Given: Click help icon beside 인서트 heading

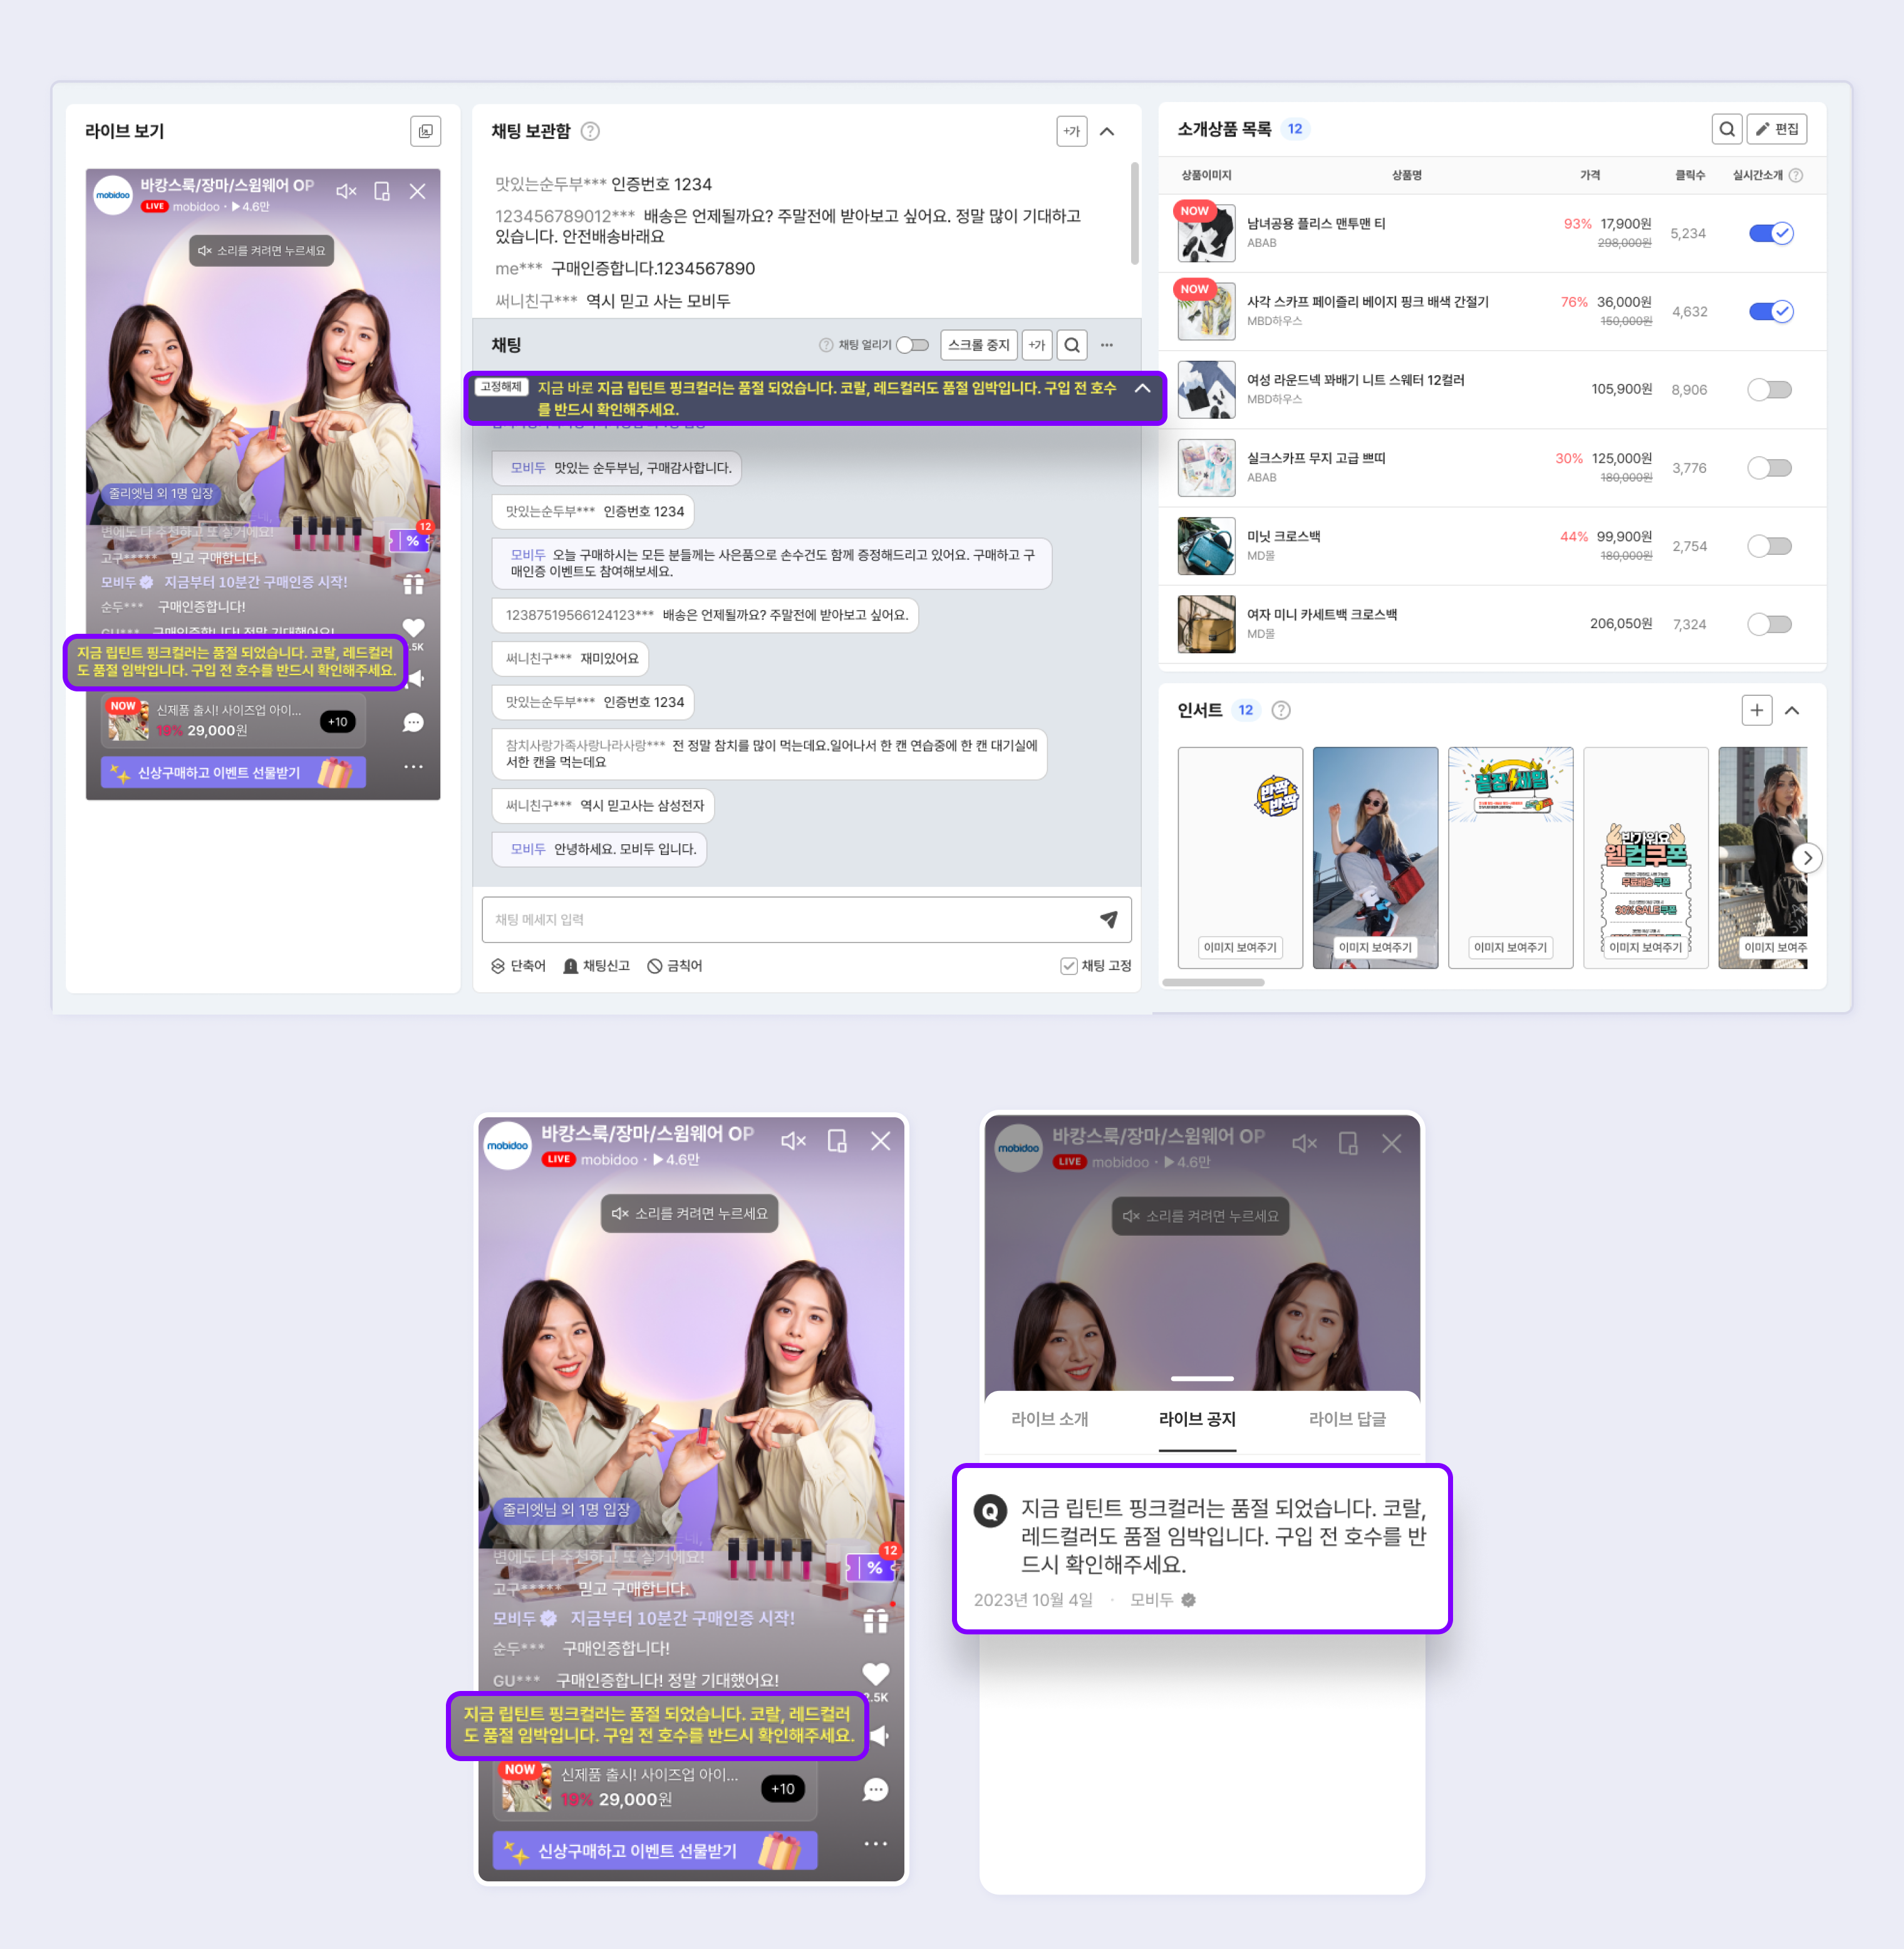Looking at the screenshot, I should (x=1281, y=710).
